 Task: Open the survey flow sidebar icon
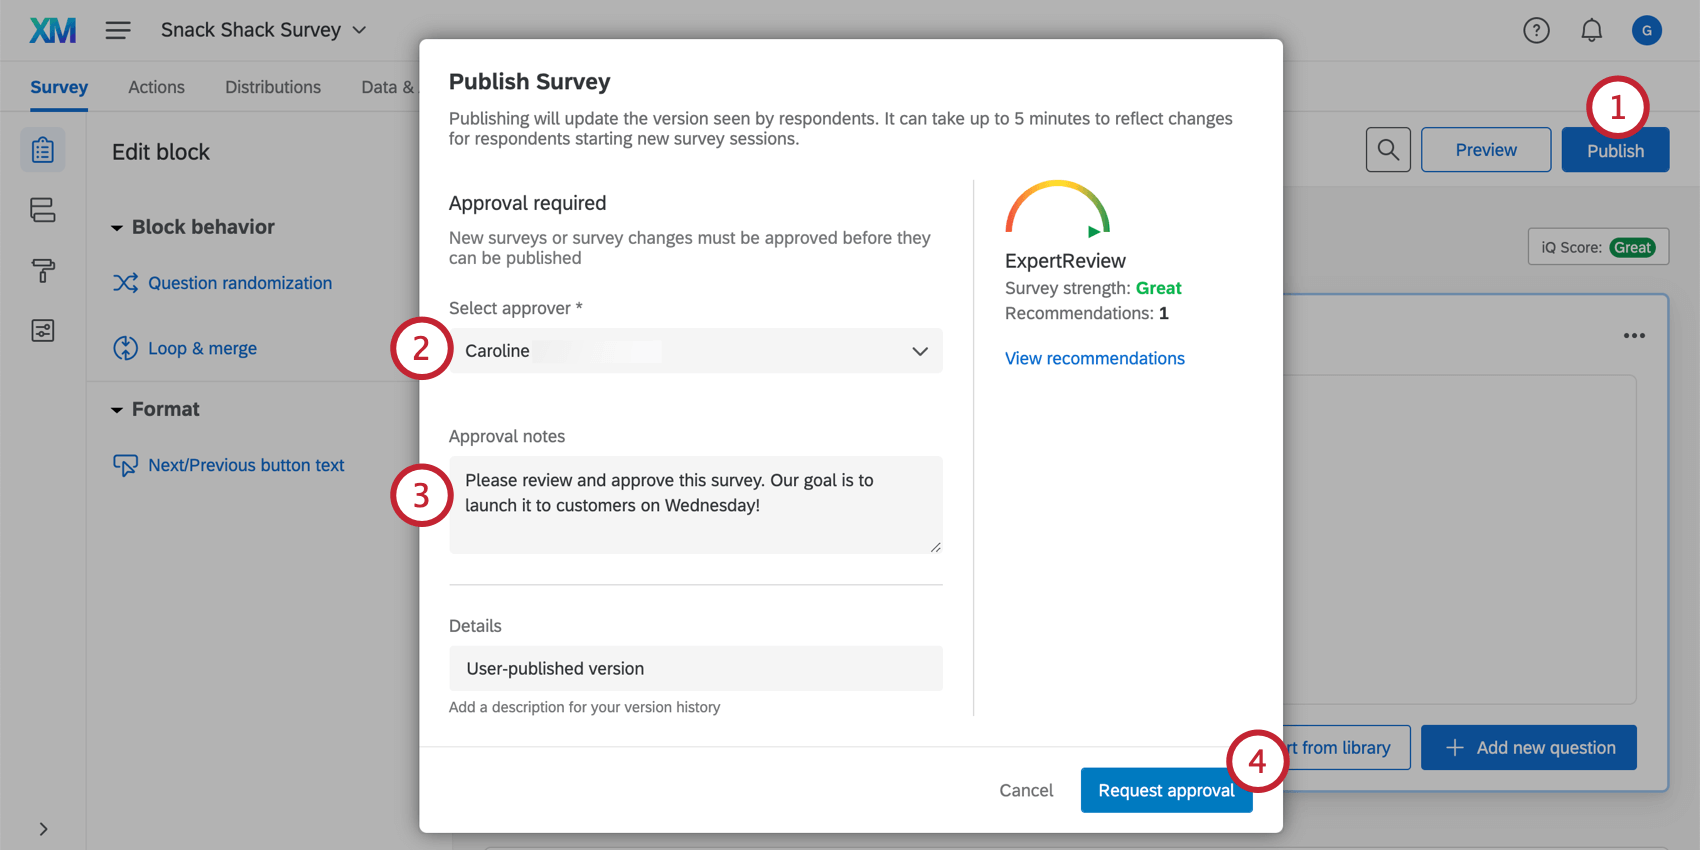43,210
